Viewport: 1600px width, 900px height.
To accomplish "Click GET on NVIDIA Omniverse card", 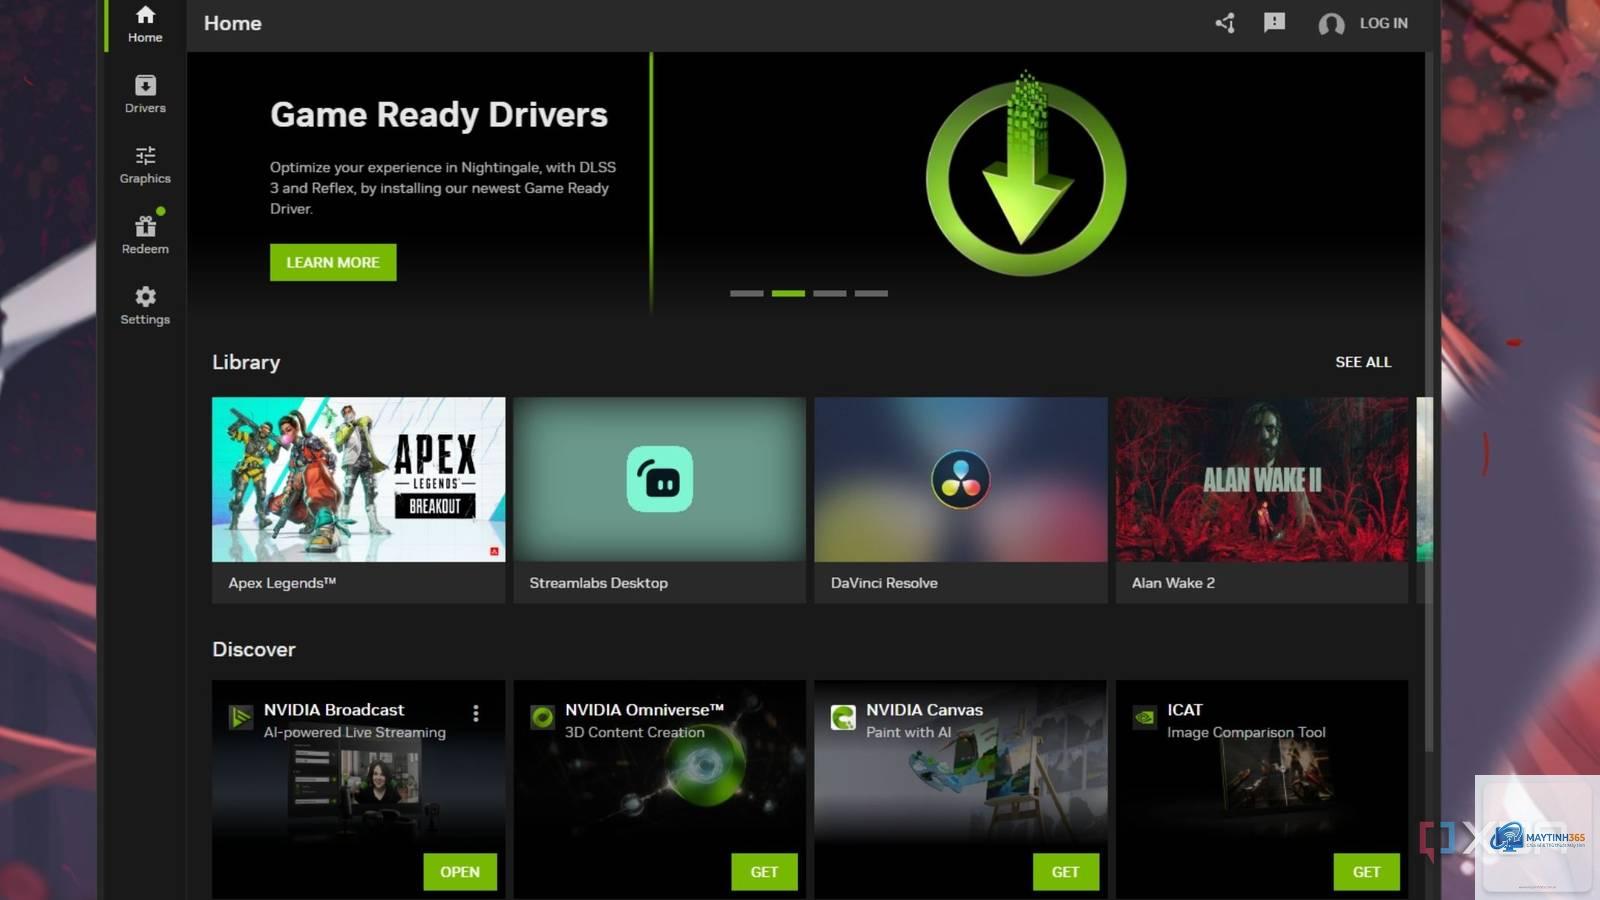I will 764,872.
